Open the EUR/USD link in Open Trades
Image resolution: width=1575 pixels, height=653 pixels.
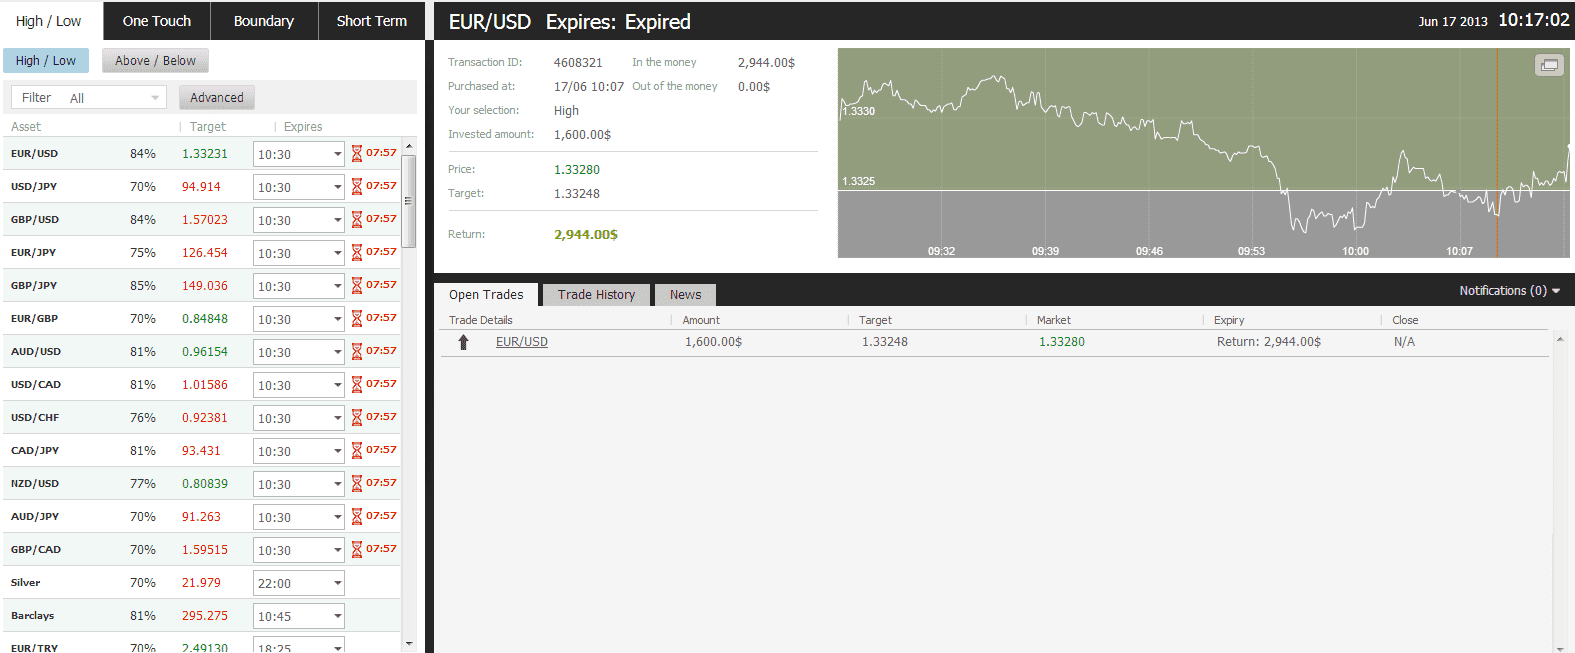click(x=522, y=342)
